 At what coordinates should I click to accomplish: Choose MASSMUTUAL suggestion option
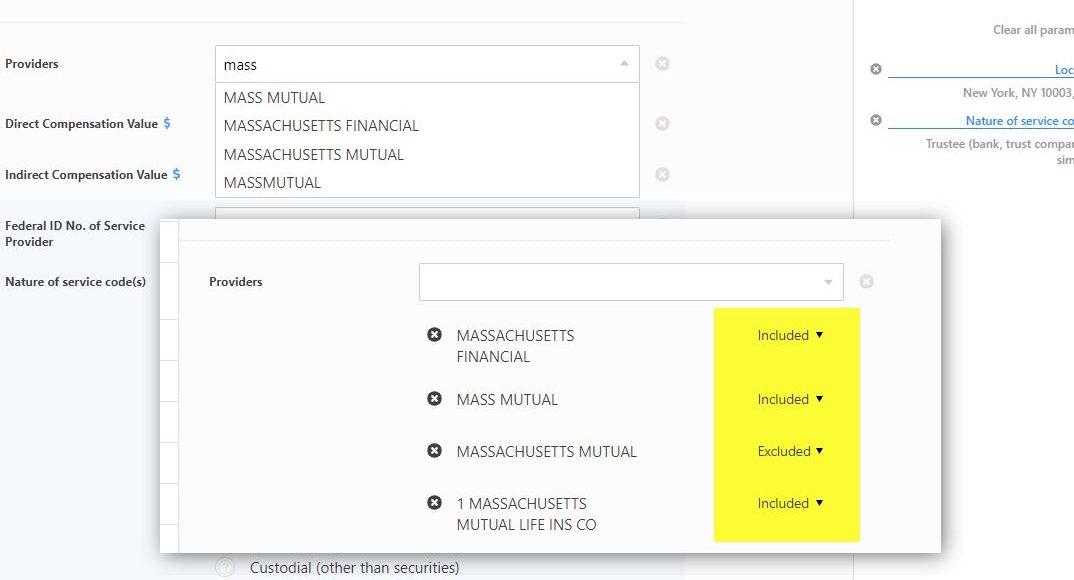(x=273, y=183)
